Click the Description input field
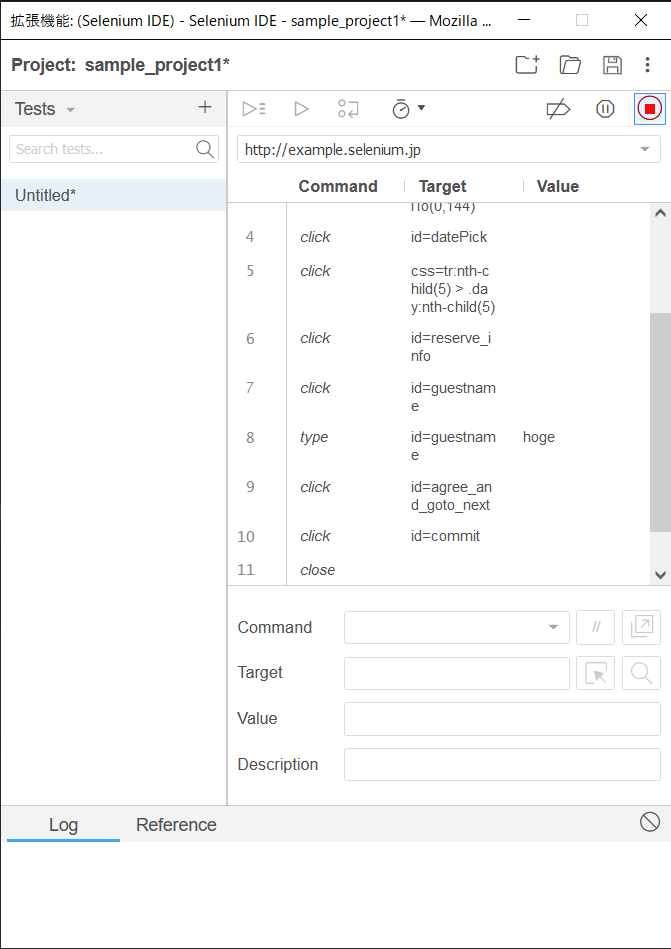 point(502,764)
